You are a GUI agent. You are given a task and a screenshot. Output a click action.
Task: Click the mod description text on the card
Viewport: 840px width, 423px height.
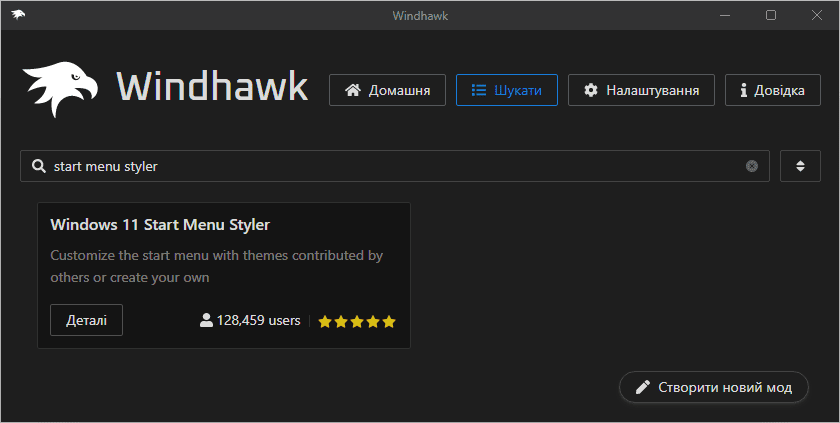216,266
